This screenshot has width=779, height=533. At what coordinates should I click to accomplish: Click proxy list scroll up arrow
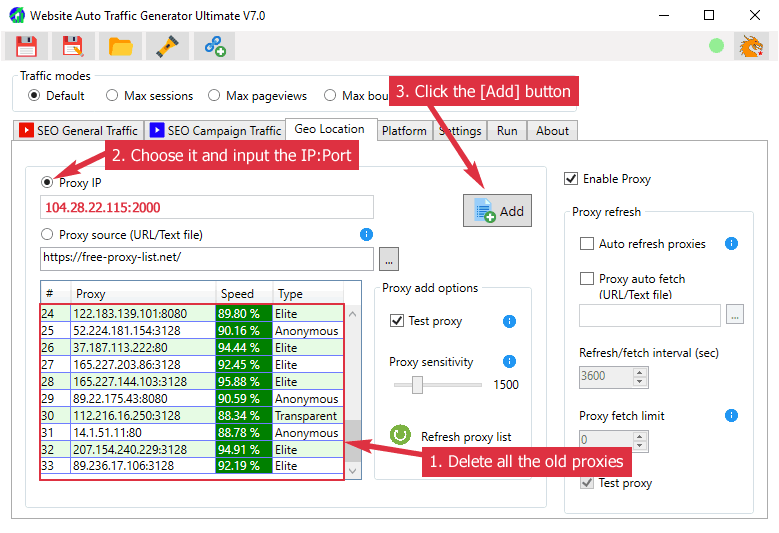353,314
